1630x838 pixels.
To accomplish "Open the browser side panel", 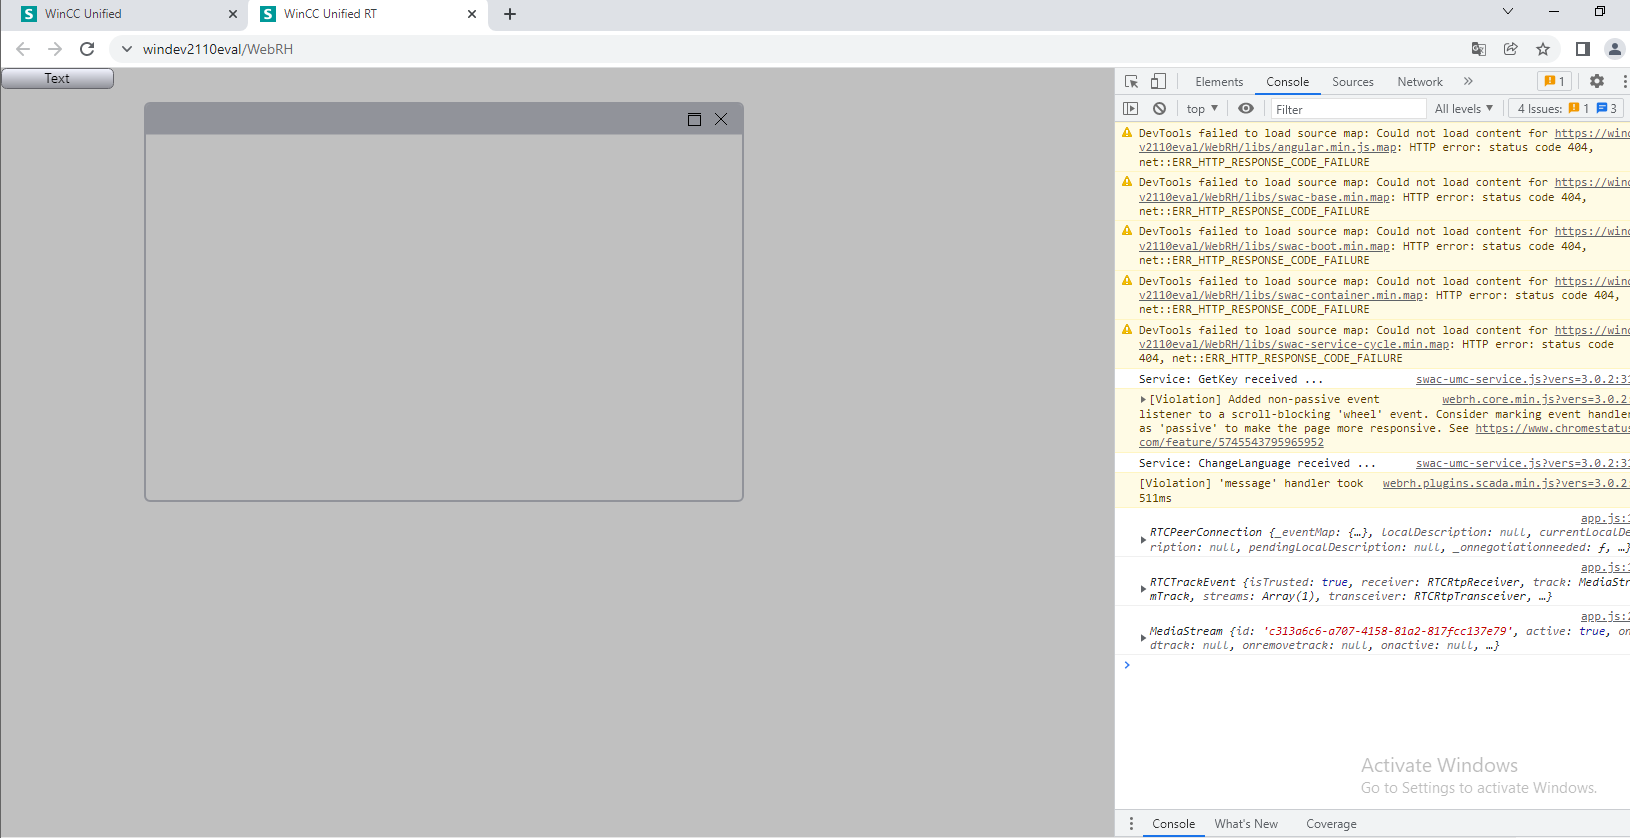I will (x=1582, y=49).
